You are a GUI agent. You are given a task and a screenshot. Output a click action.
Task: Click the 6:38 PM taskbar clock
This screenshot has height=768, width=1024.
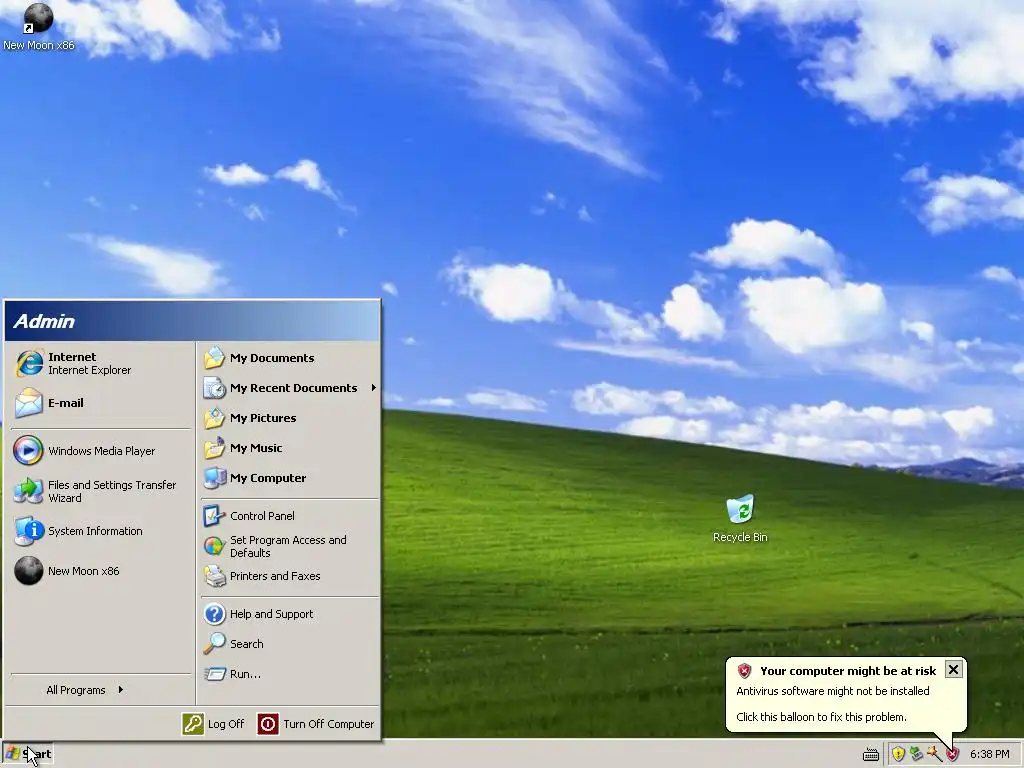pos(989,754)
